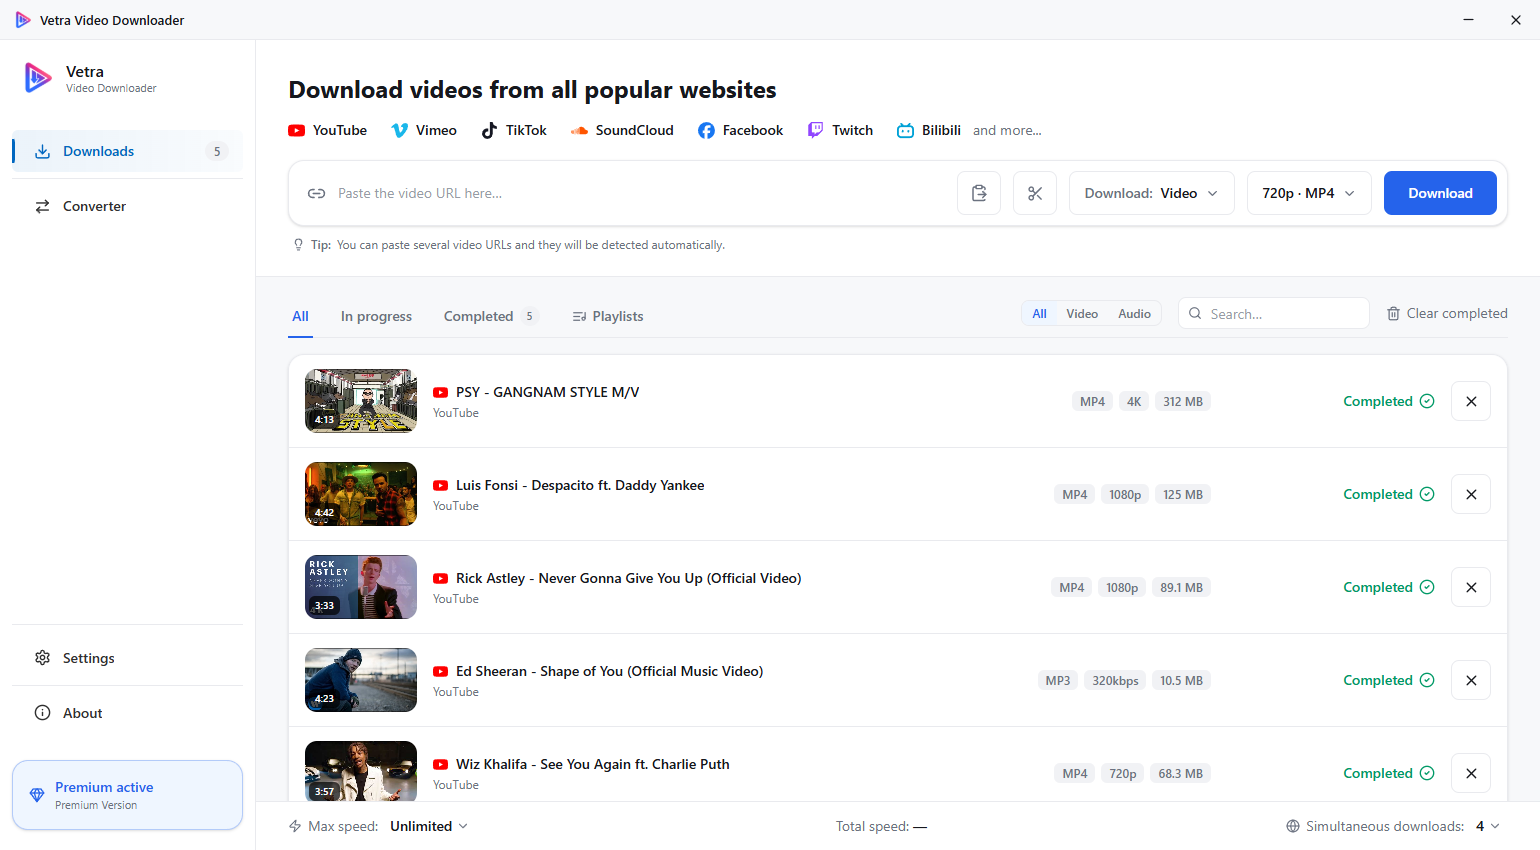The height and width of the screenshot is (850, 1540).
Task: Click the paste from clipboard icon
Action: pos(979,193)
